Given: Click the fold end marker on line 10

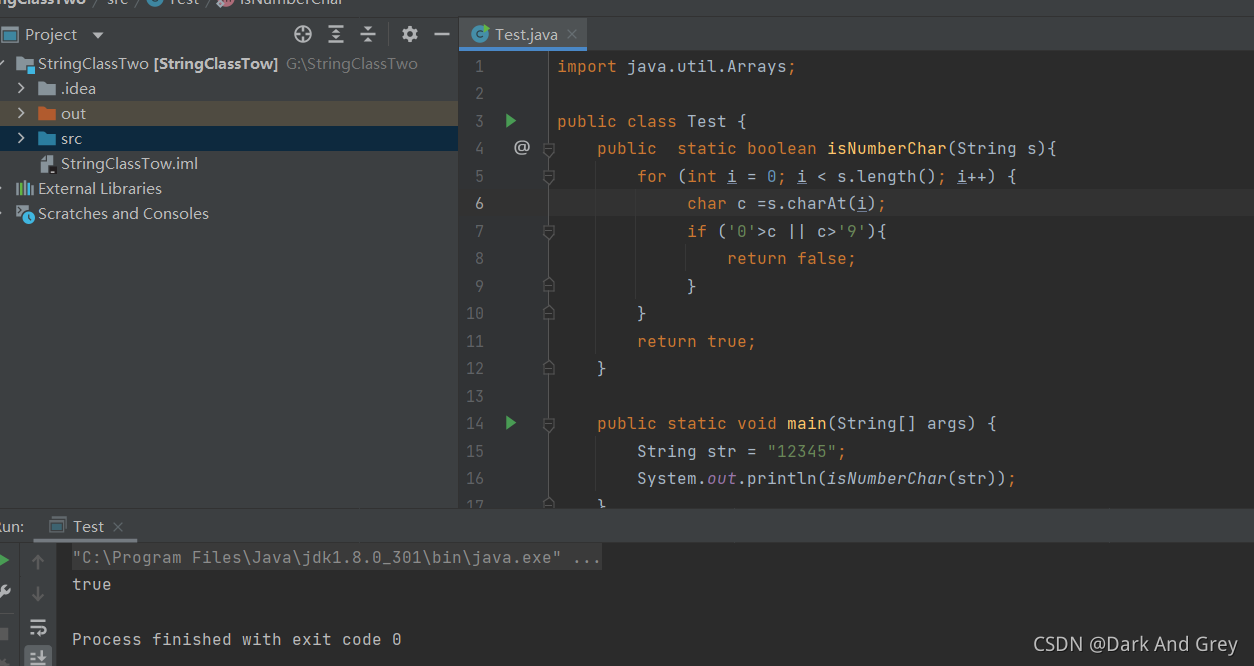Looking at the screenshot, I should point(548,313).
